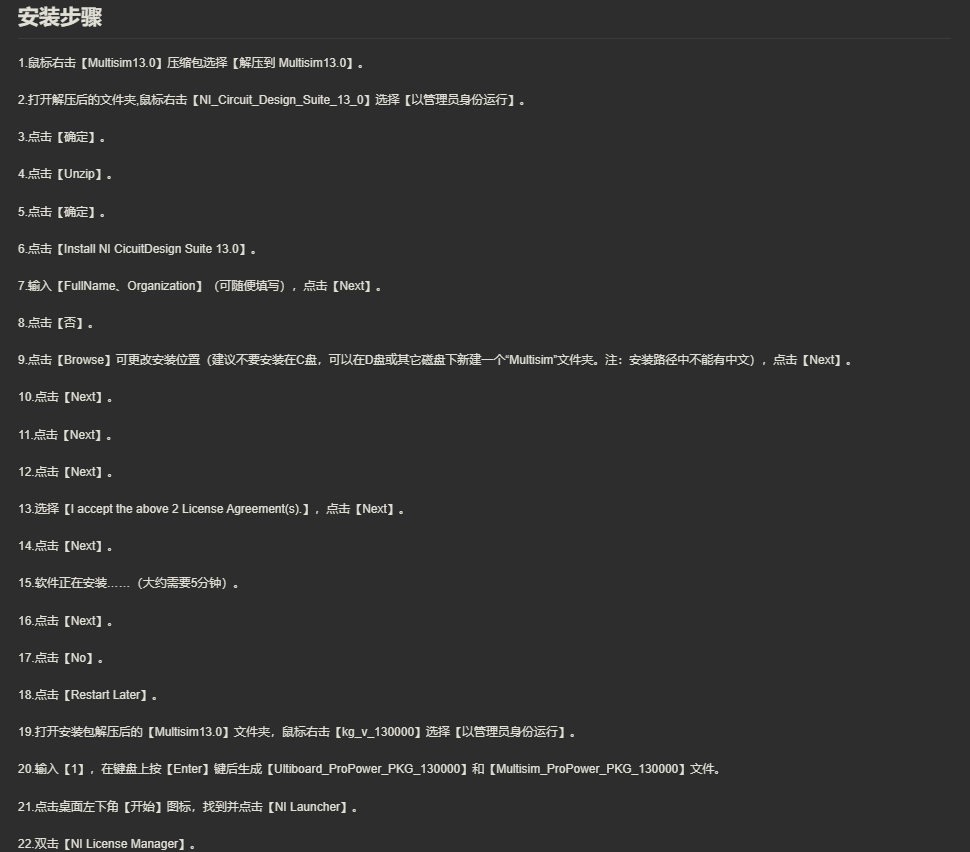Image resolution: width=970 pixels, height=852 pixels.
Task: Click step 18 Restart Later line
Action: 87,695
